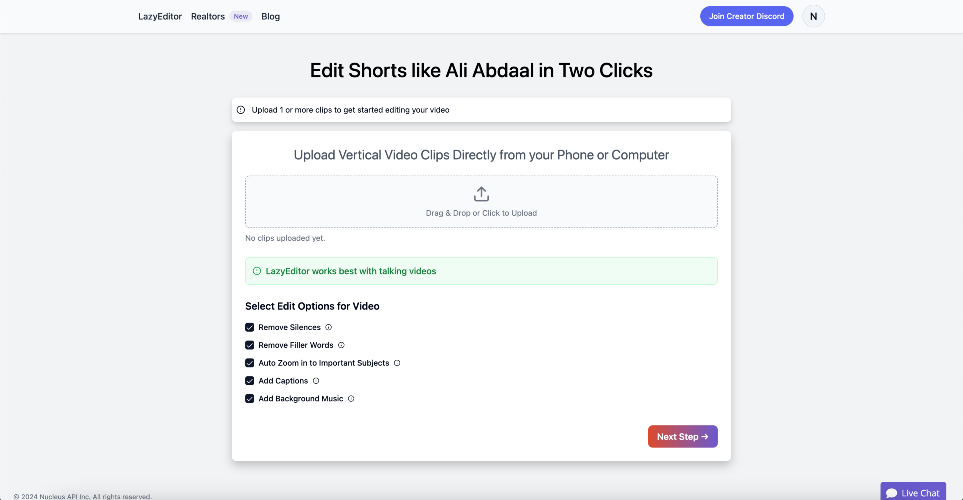The image size is (963, 500).
Task: Click the New badge beside Realtors
Action: (x=241, y=17)
